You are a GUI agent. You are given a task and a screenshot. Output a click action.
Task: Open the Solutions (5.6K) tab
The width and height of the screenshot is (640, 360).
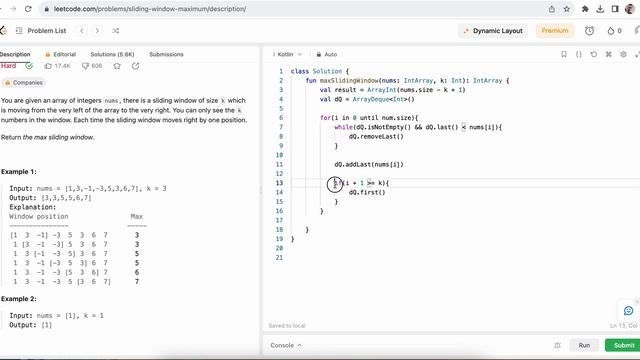coord(112,54)
